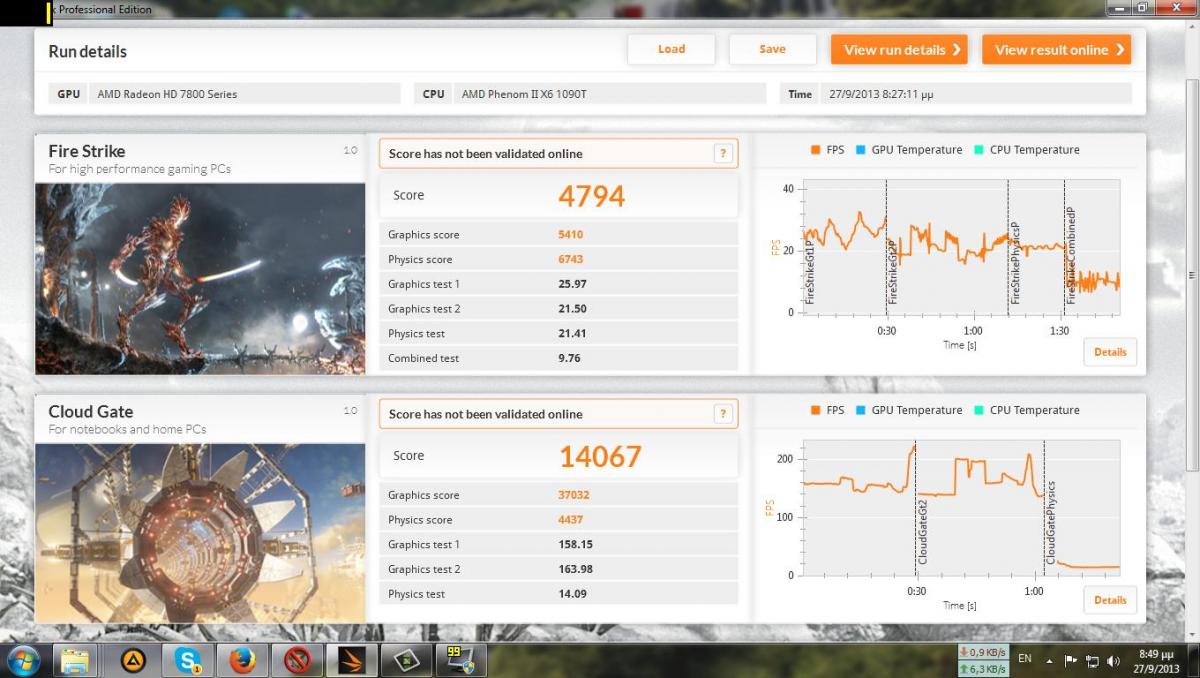Open Skype from the taskbar
The height and width of the screenshot is (678, 1200).
pos(188,660)
